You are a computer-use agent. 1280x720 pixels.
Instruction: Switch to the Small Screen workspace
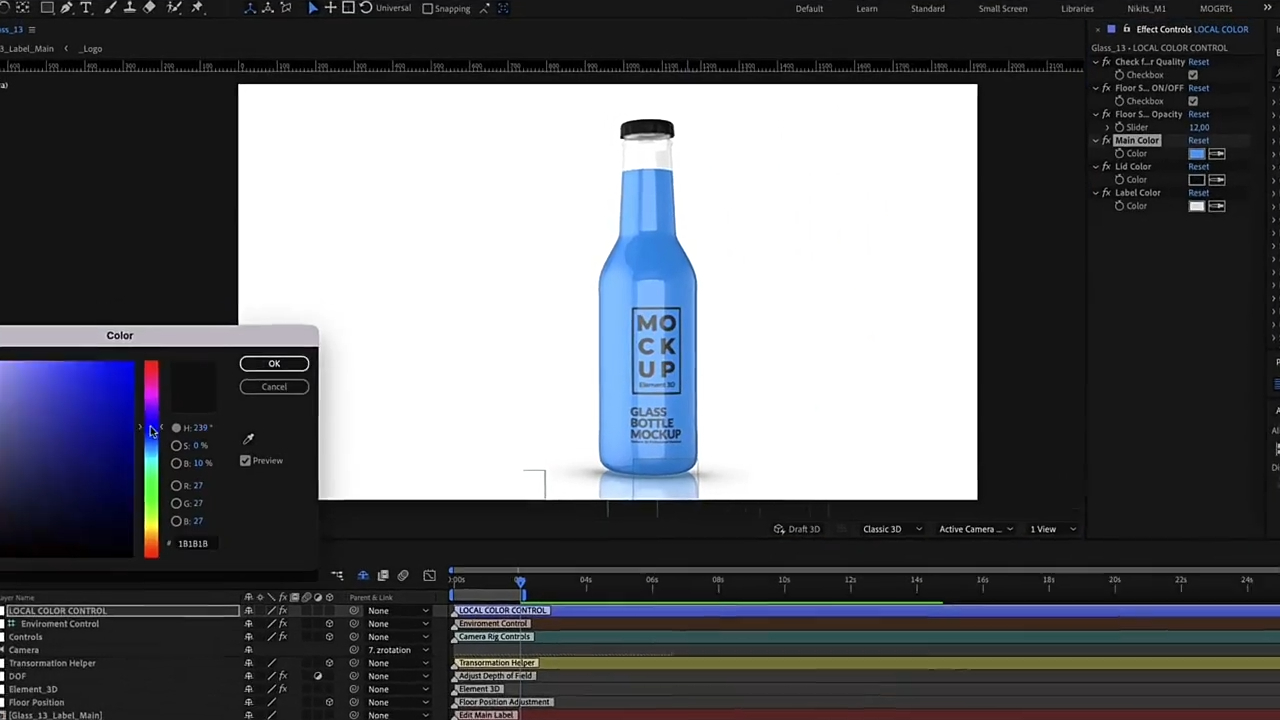(x=1002, y=9)
